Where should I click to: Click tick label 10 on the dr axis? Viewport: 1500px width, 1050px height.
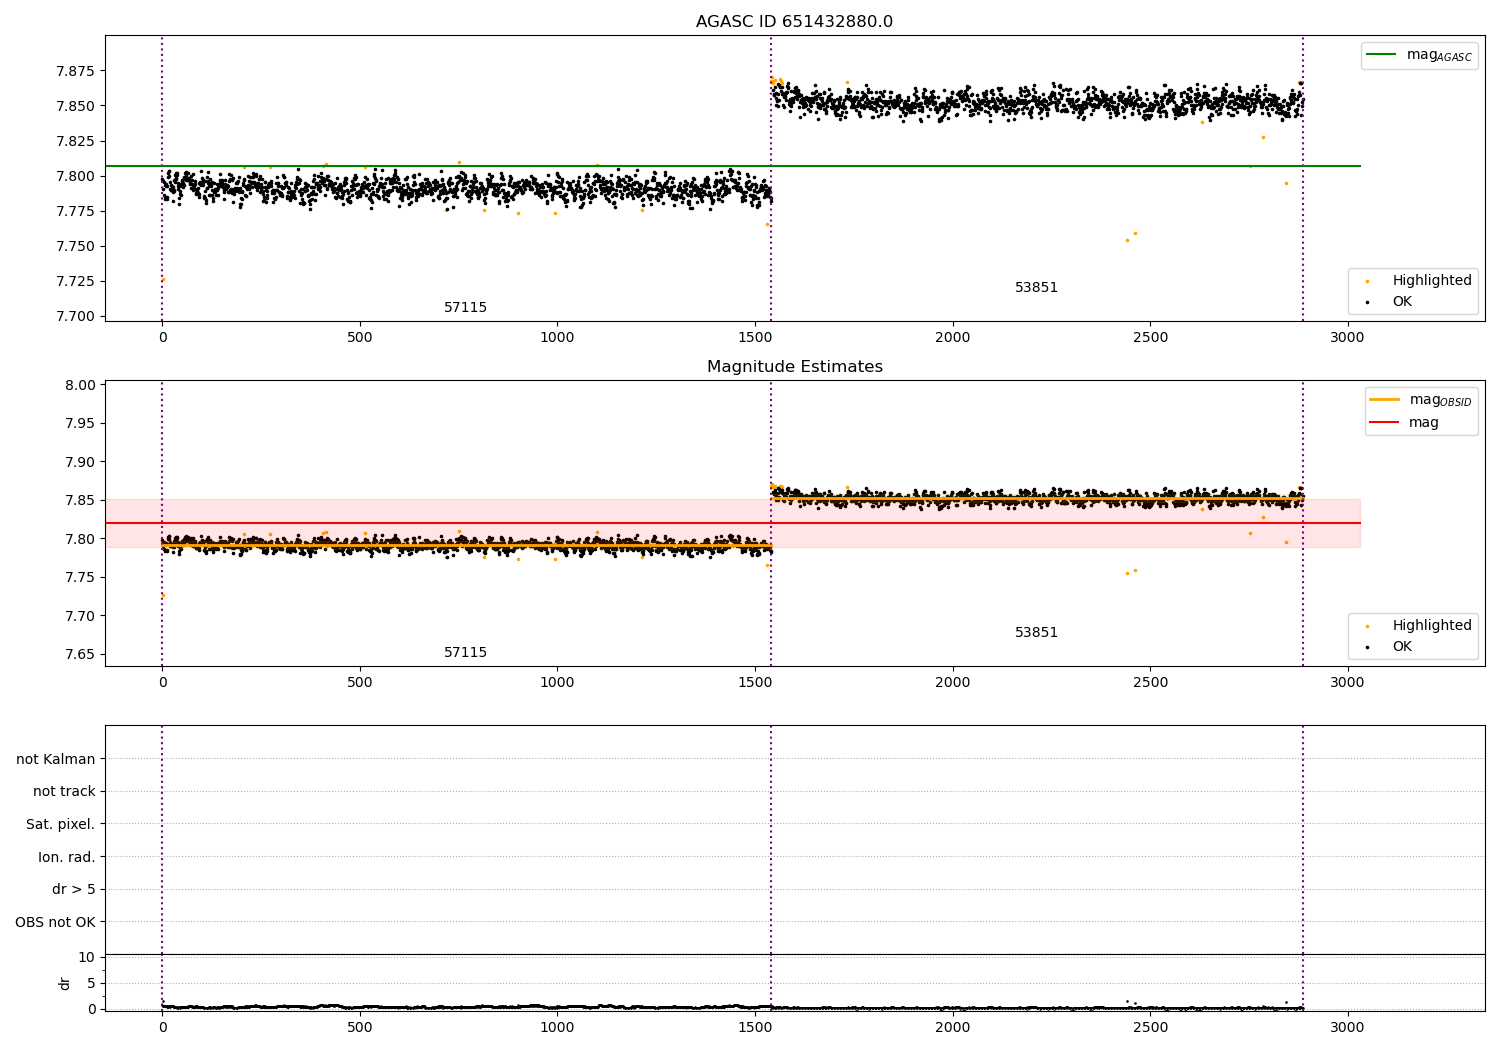point(87,957)
